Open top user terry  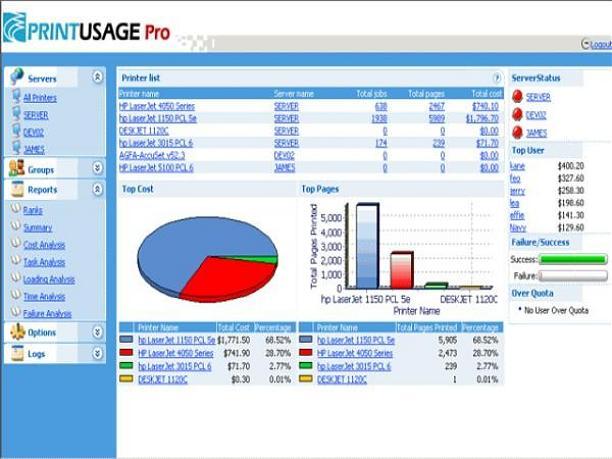[x=517, y=191]
